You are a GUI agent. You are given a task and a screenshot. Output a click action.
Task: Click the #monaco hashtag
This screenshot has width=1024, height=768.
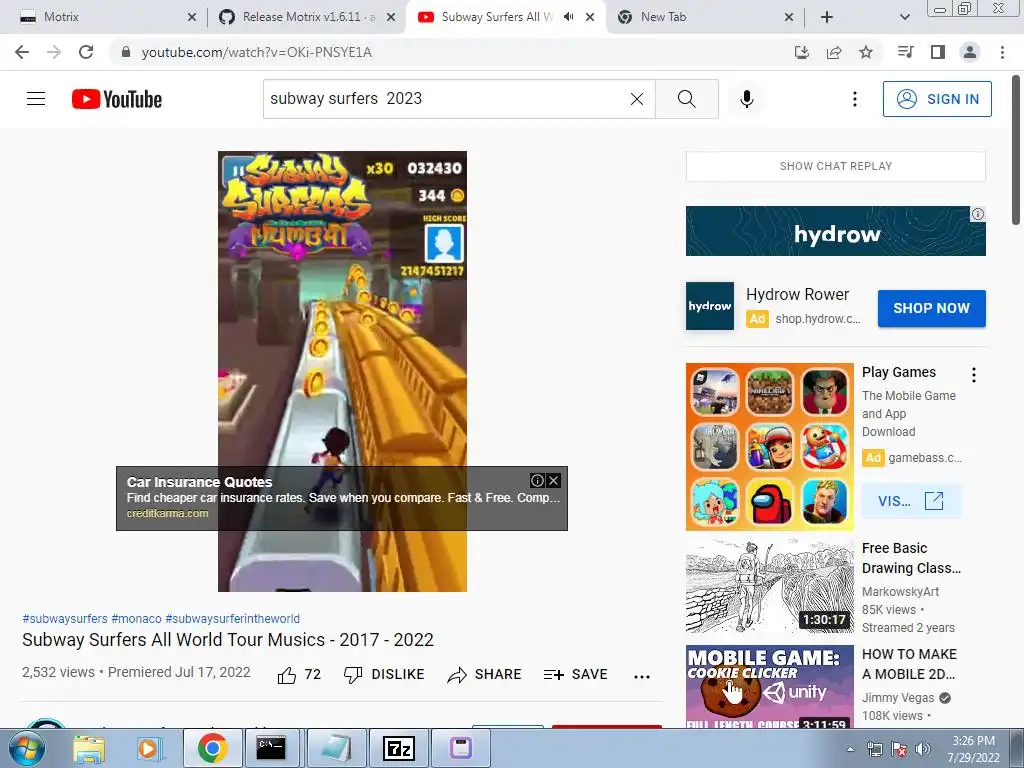tap(136, 618)
